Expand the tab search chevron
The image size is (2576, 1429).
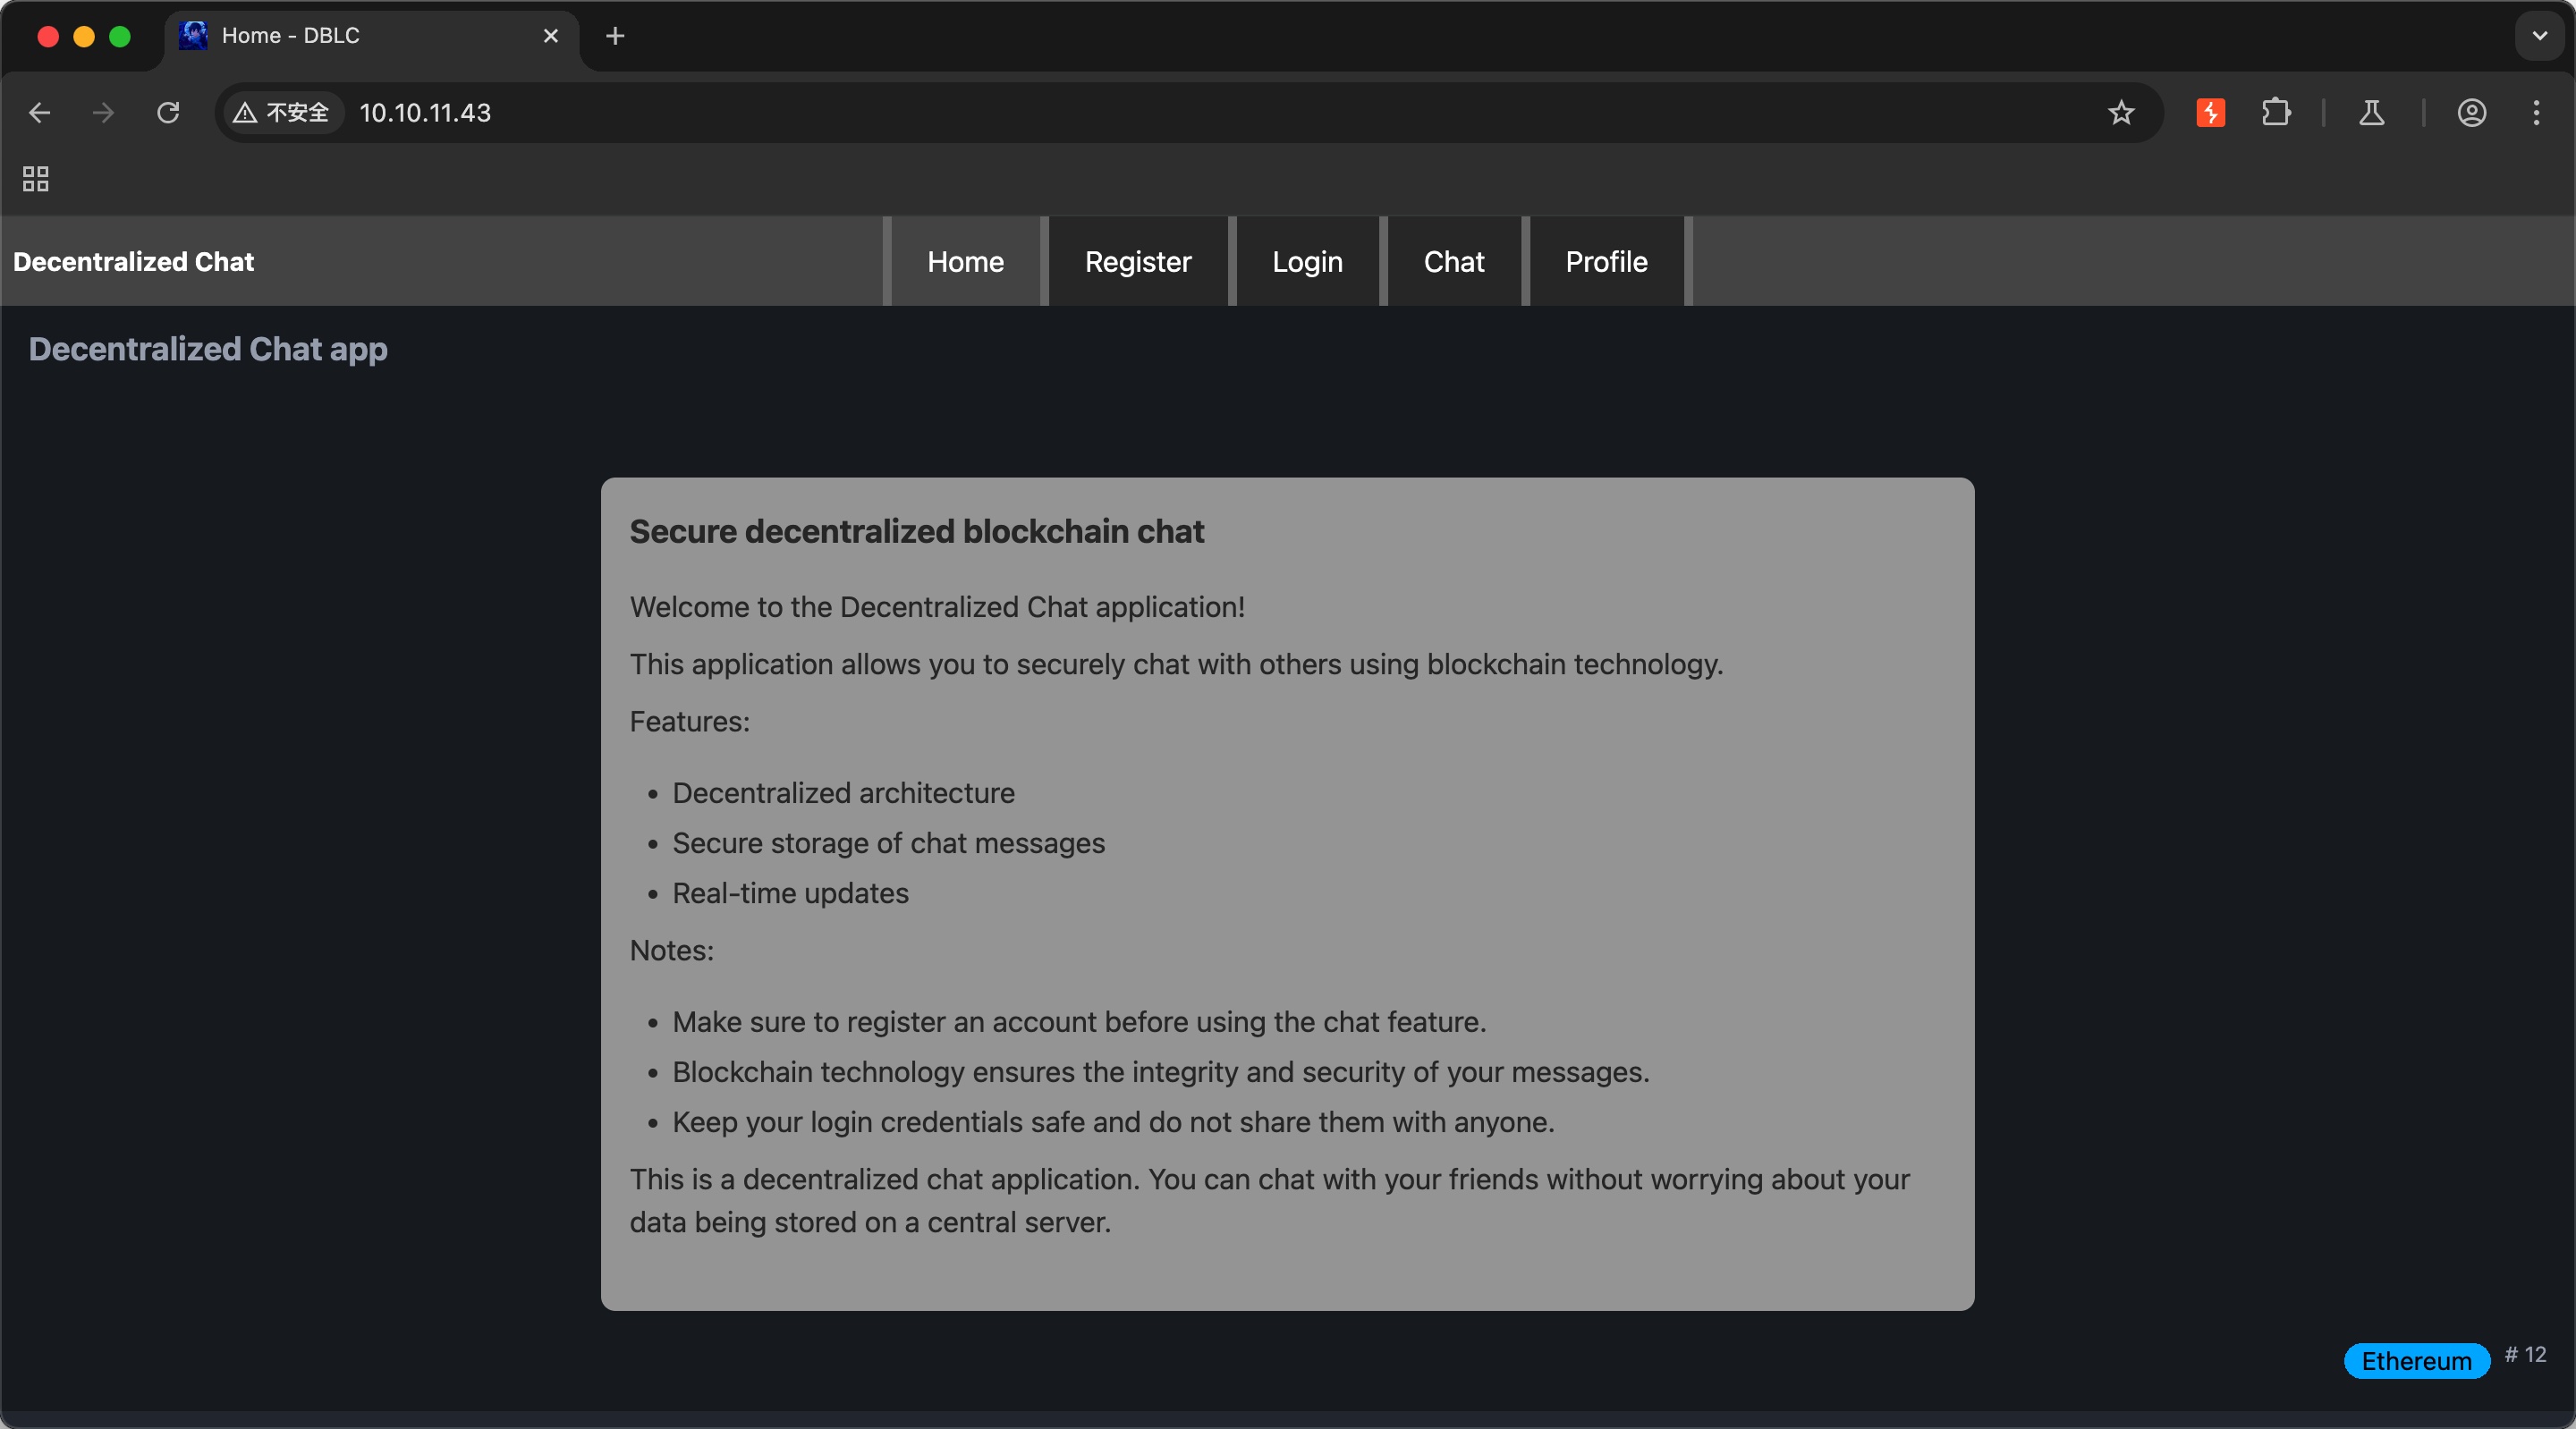click(2539, 36)
